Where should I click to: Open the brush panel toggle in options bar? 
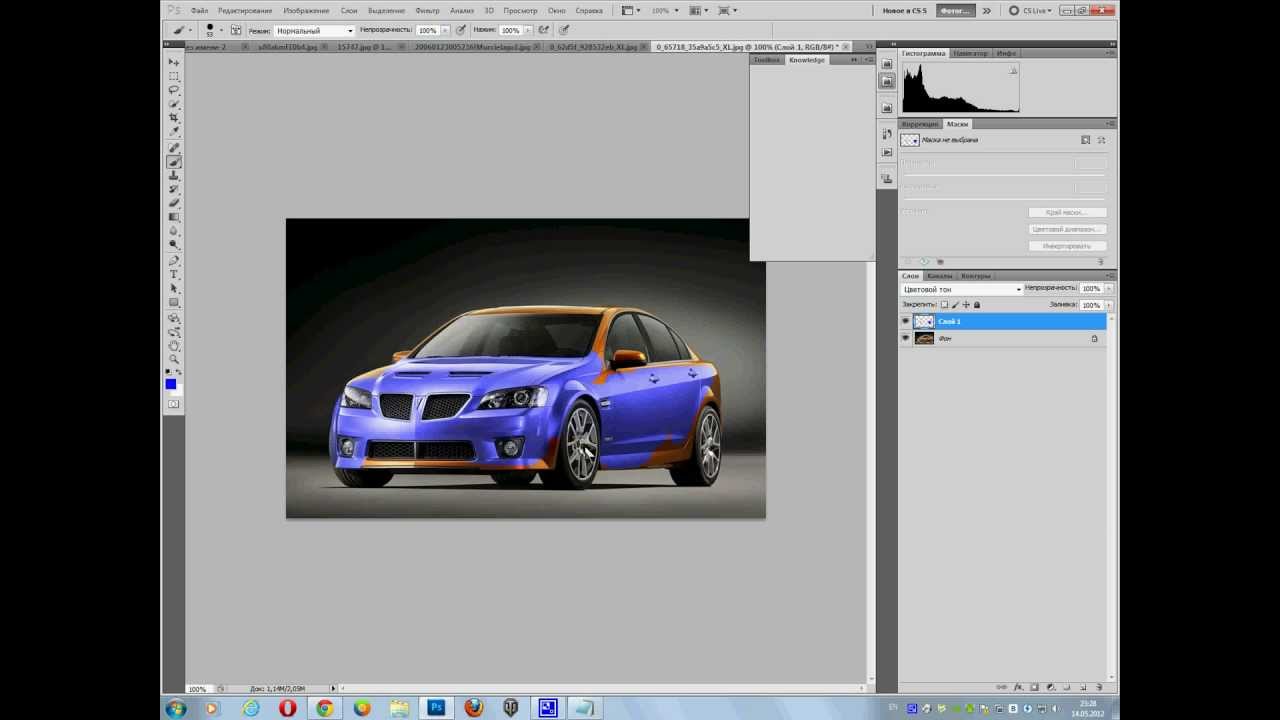tap(235, 31)
